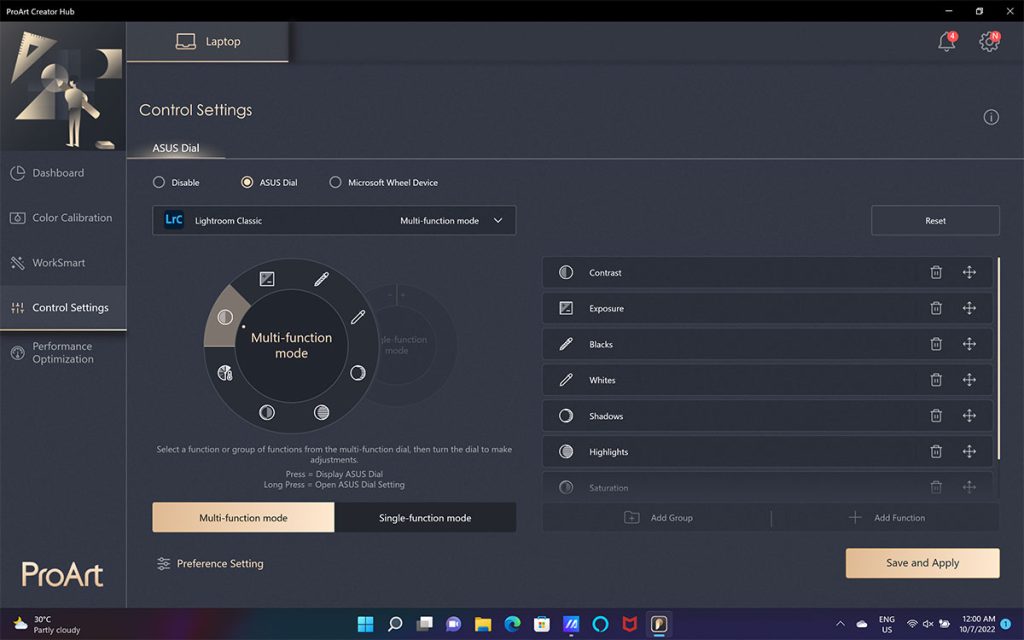Delete the Blacks function from list
The width and height of the screenshot is (1024, 640).
point(936,344)
